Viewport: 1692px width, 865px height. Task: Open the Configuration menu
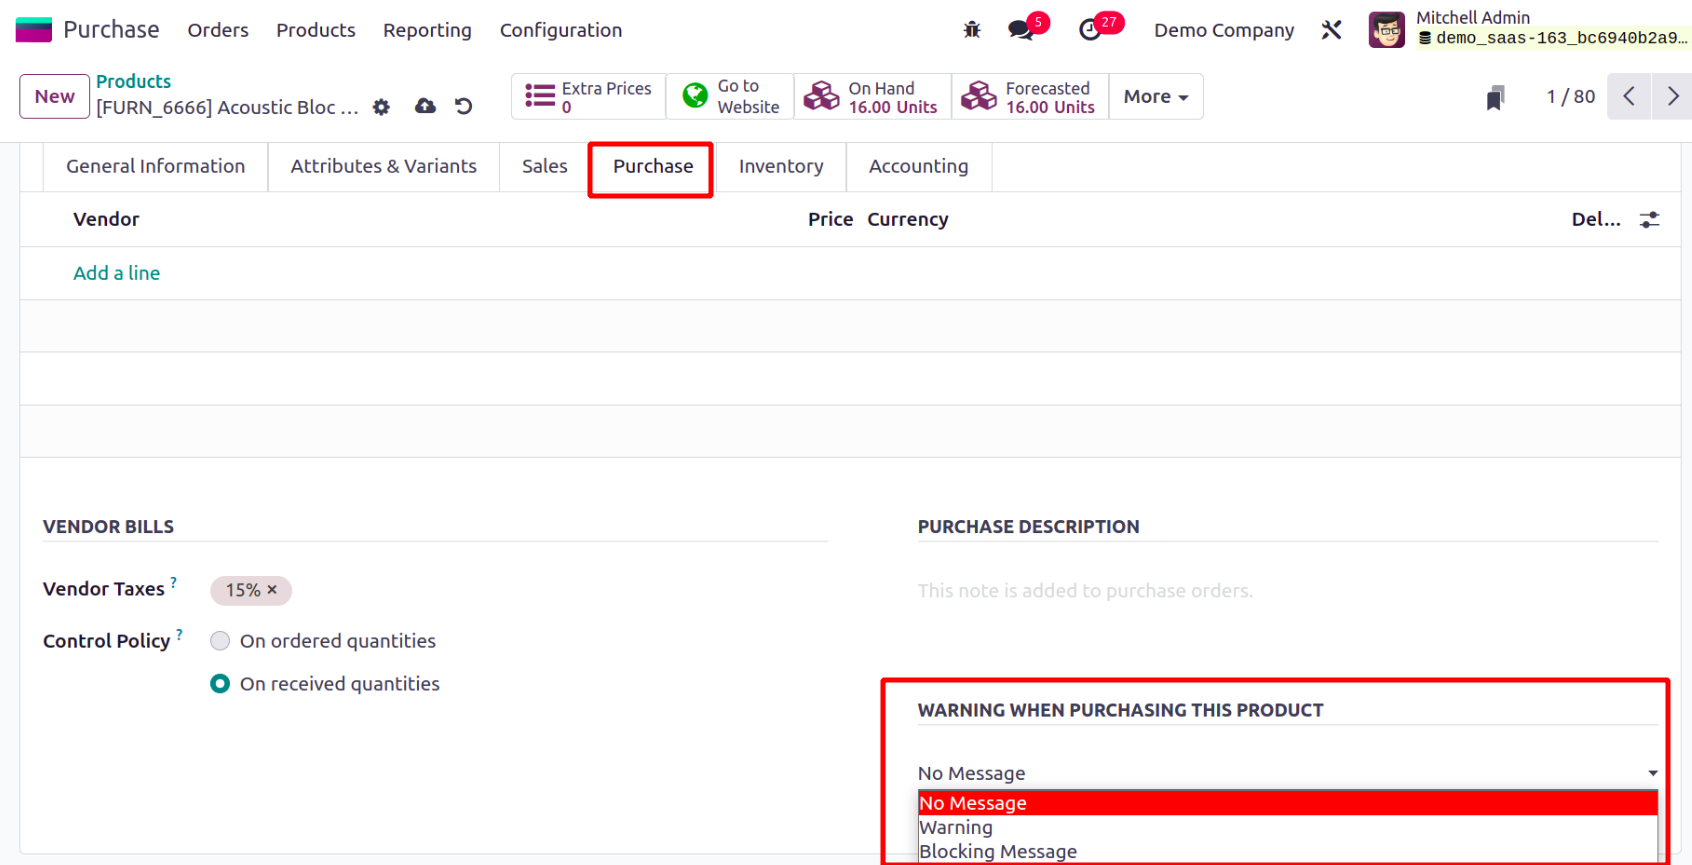pos(560,30)
